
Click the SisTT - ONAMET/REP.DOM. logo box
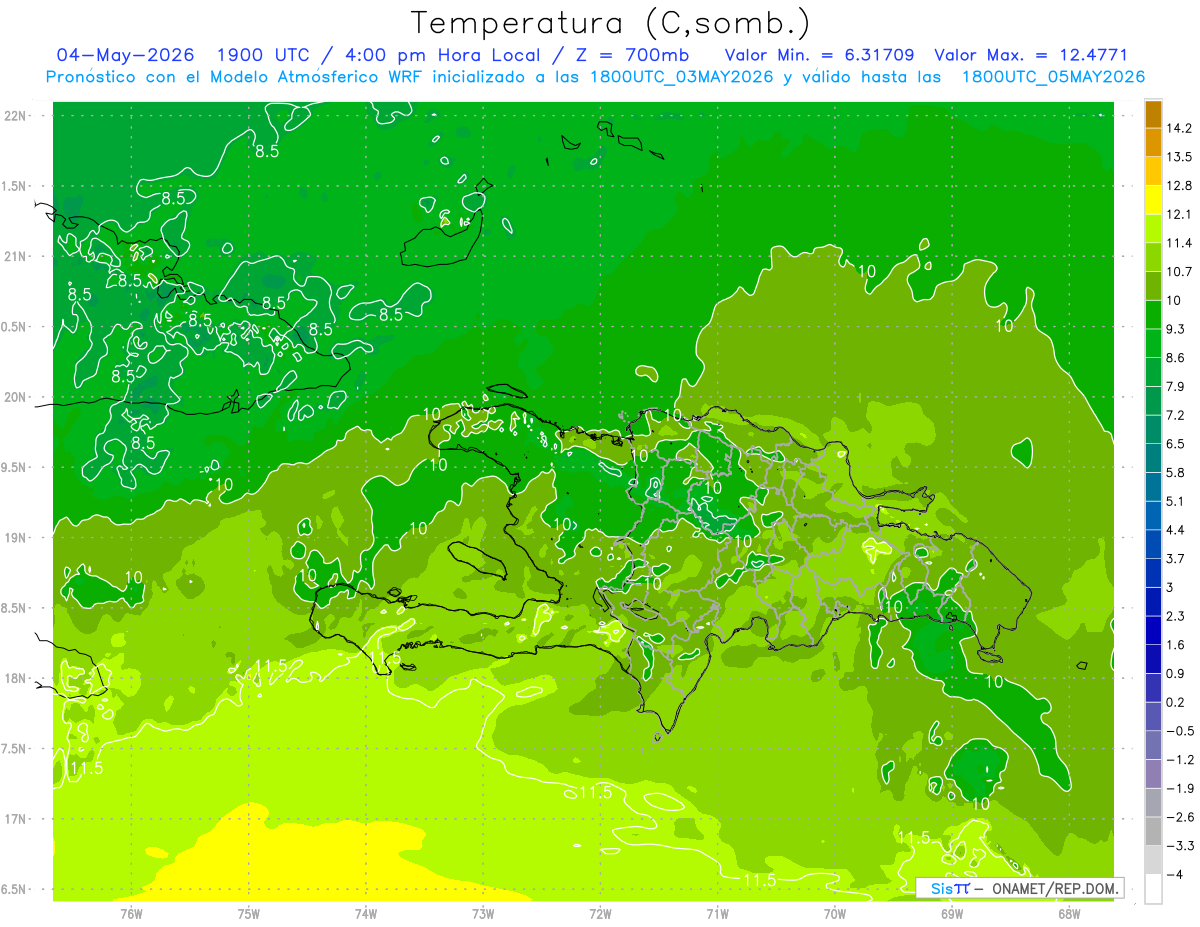1019,888
